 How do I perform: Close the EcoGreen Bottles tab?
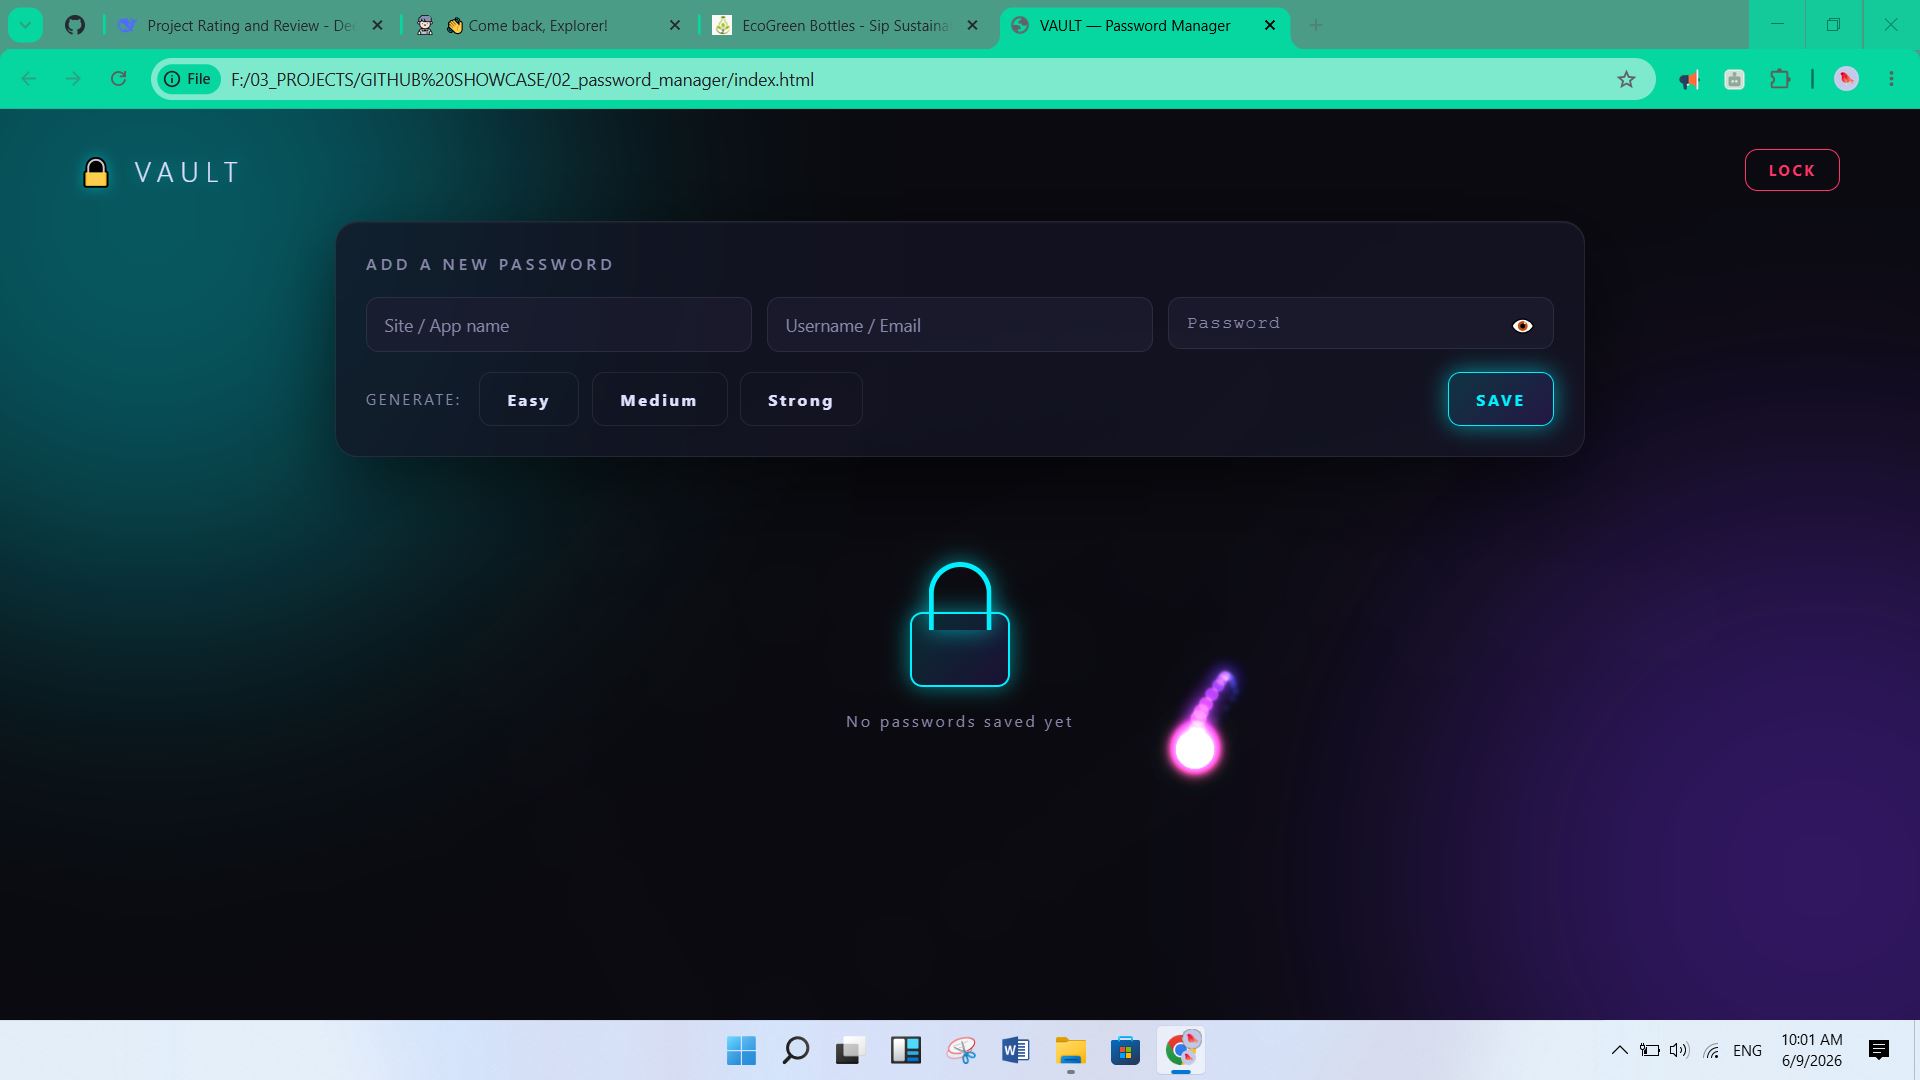[972, 25]
